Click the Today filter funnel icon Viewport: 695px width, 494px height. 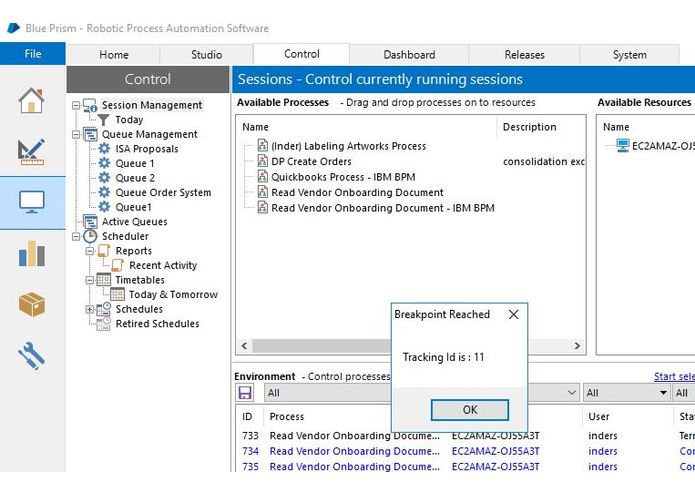pyautogui.click(x=103, y=120)
